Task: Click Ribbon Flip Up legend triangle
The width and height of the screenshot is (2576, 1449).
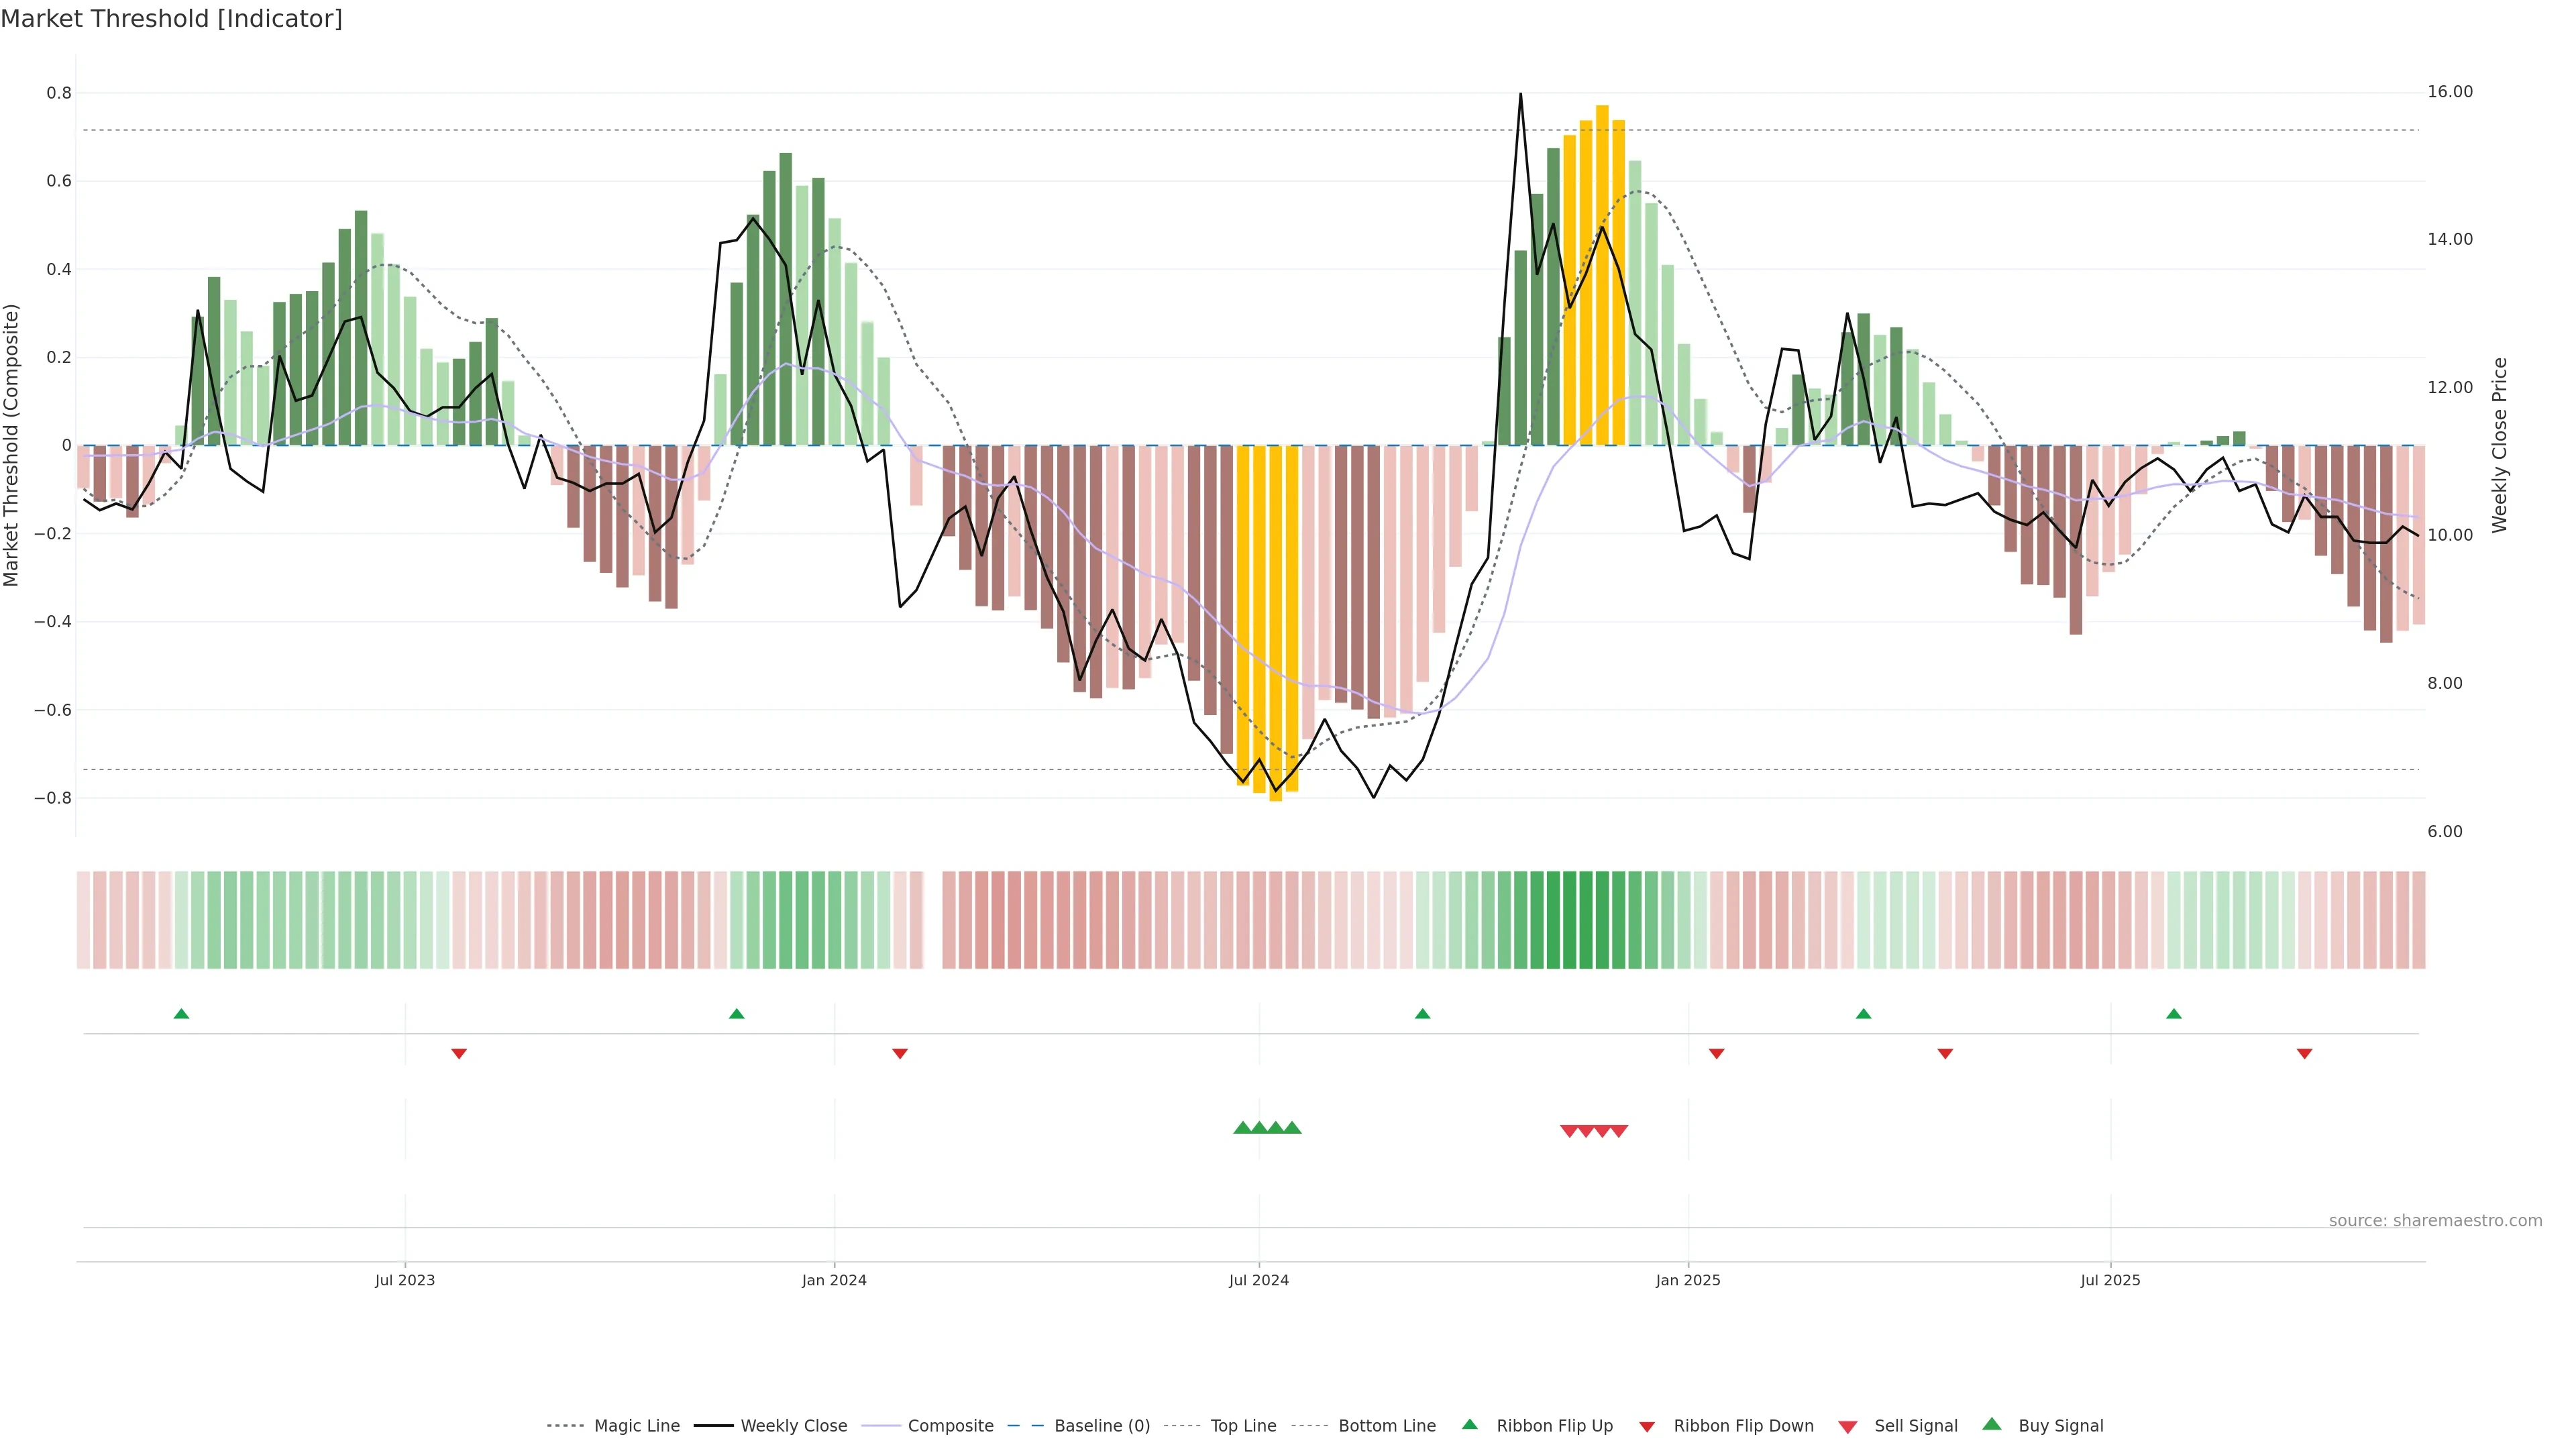Action: (x=1469, y=1424)
